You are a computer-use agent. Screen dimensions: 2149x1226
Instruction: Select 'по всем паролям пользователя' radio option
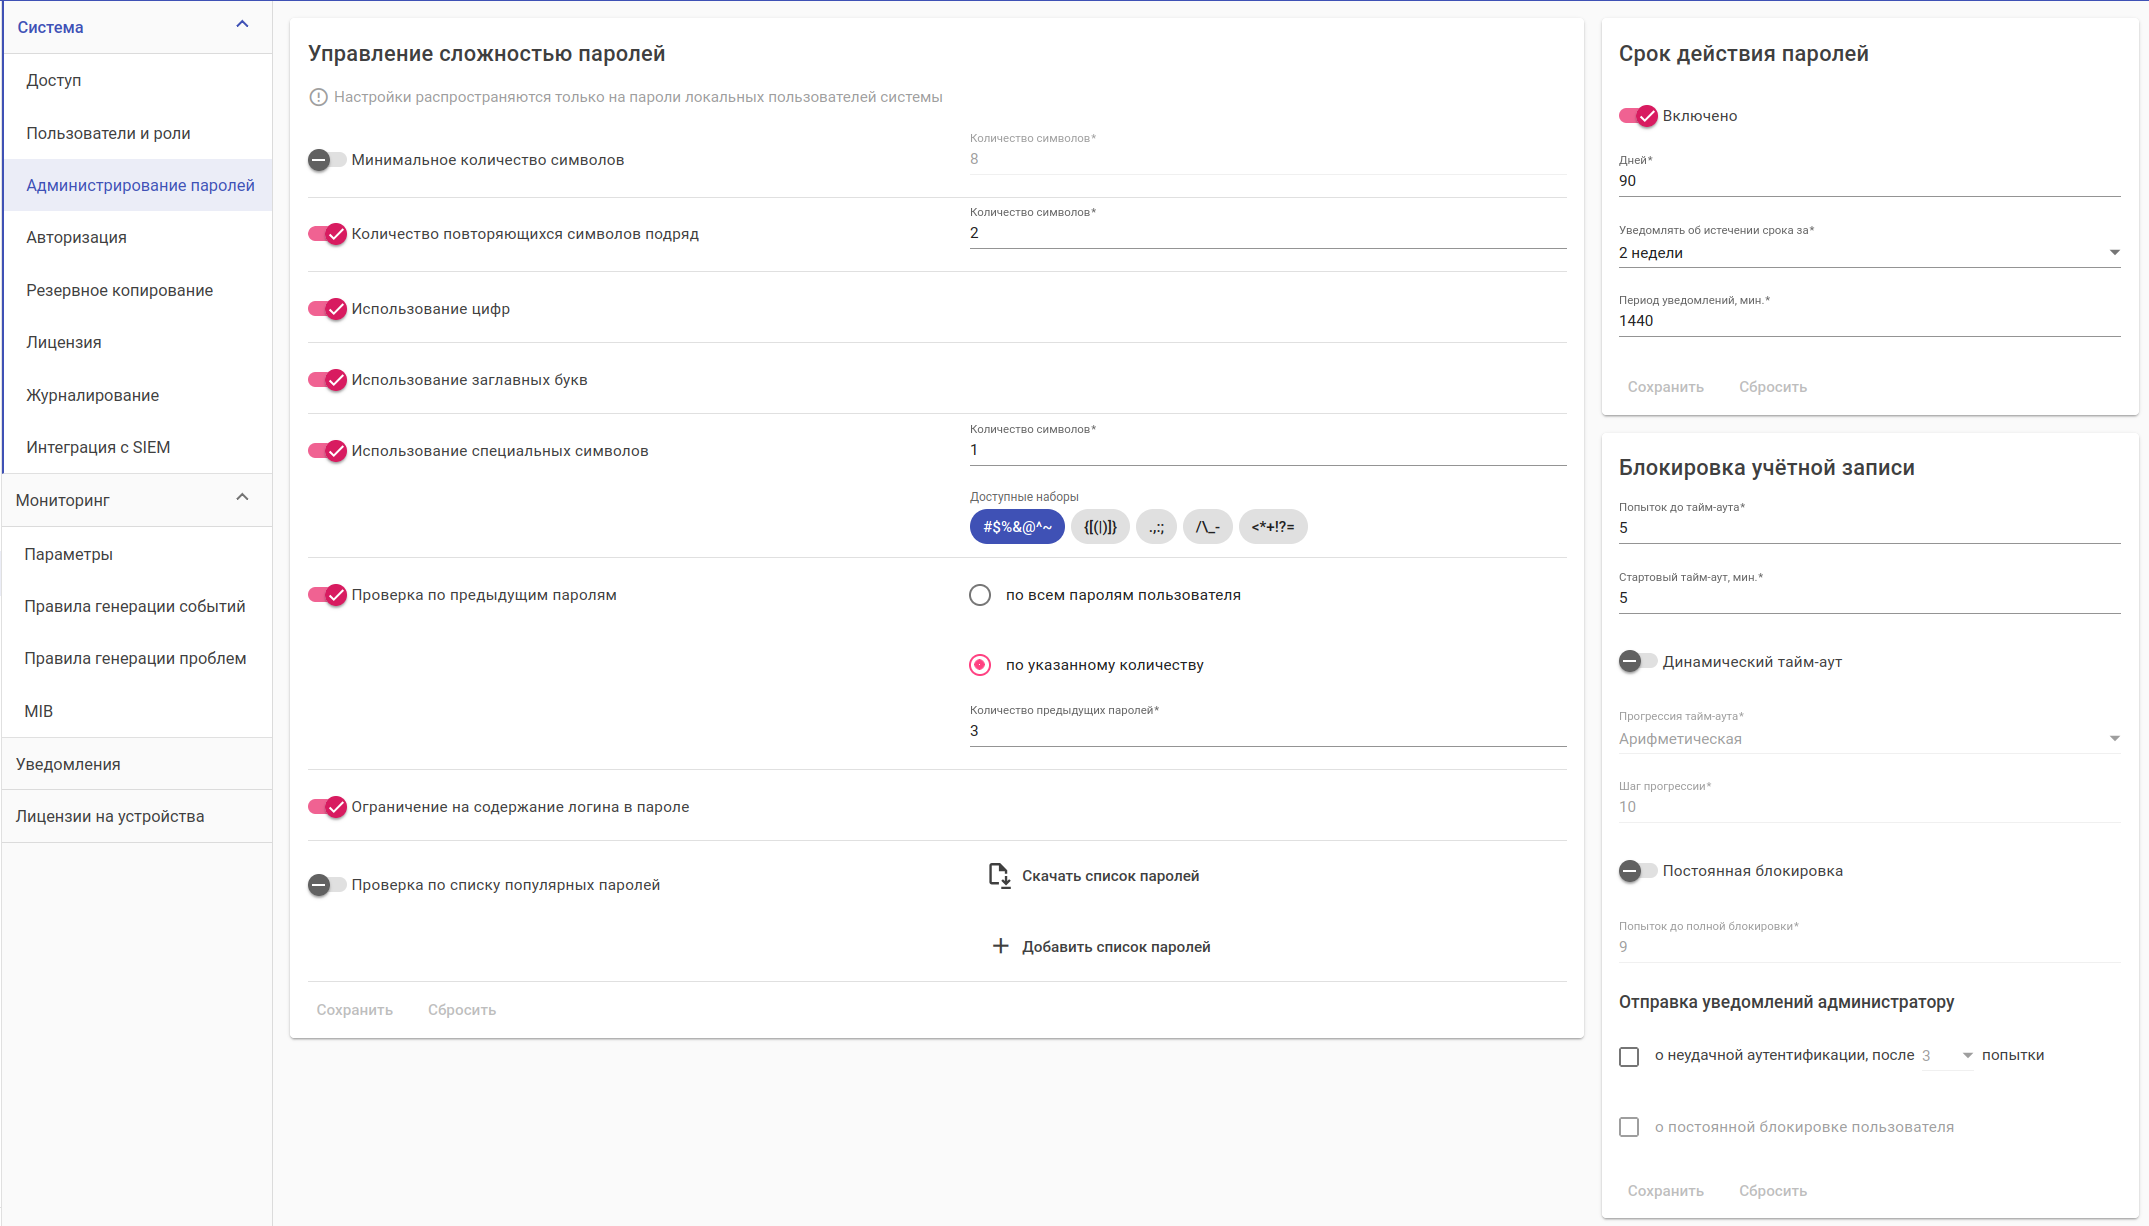980,595
